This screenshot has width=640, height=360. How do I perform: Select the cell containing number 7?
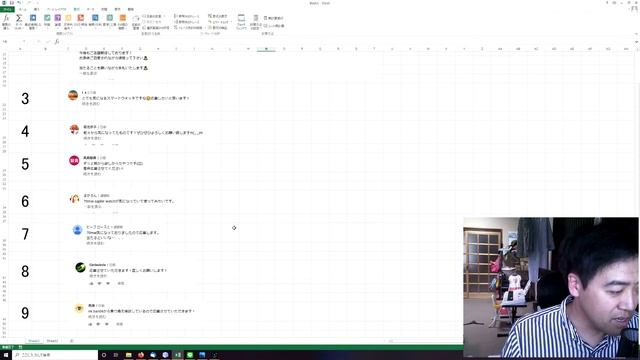tap(25, 234)
